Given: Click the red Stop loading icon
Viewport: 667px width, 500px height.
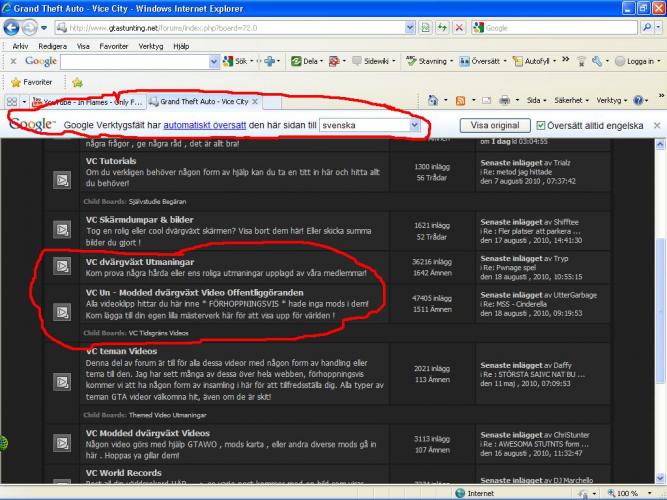Looking at the screenshot, I should [463, 28].
